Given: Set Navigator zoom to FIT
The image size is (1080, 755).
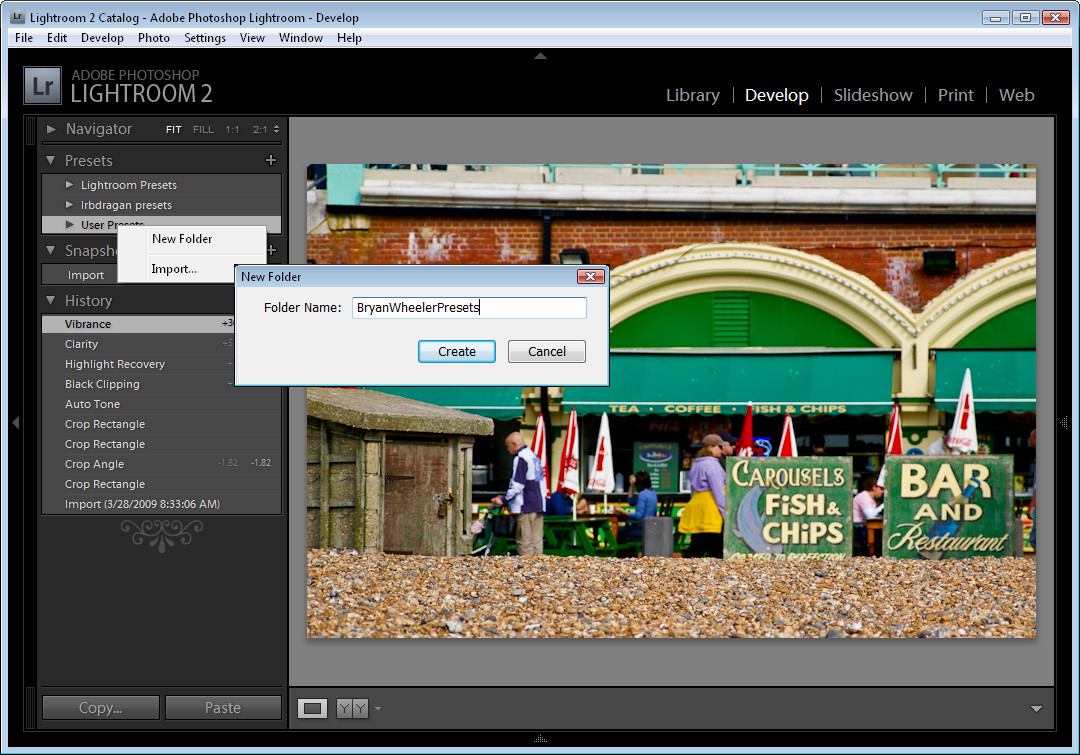Looking at the screenshot, I should pyautogui.click(x=174, y=130).
